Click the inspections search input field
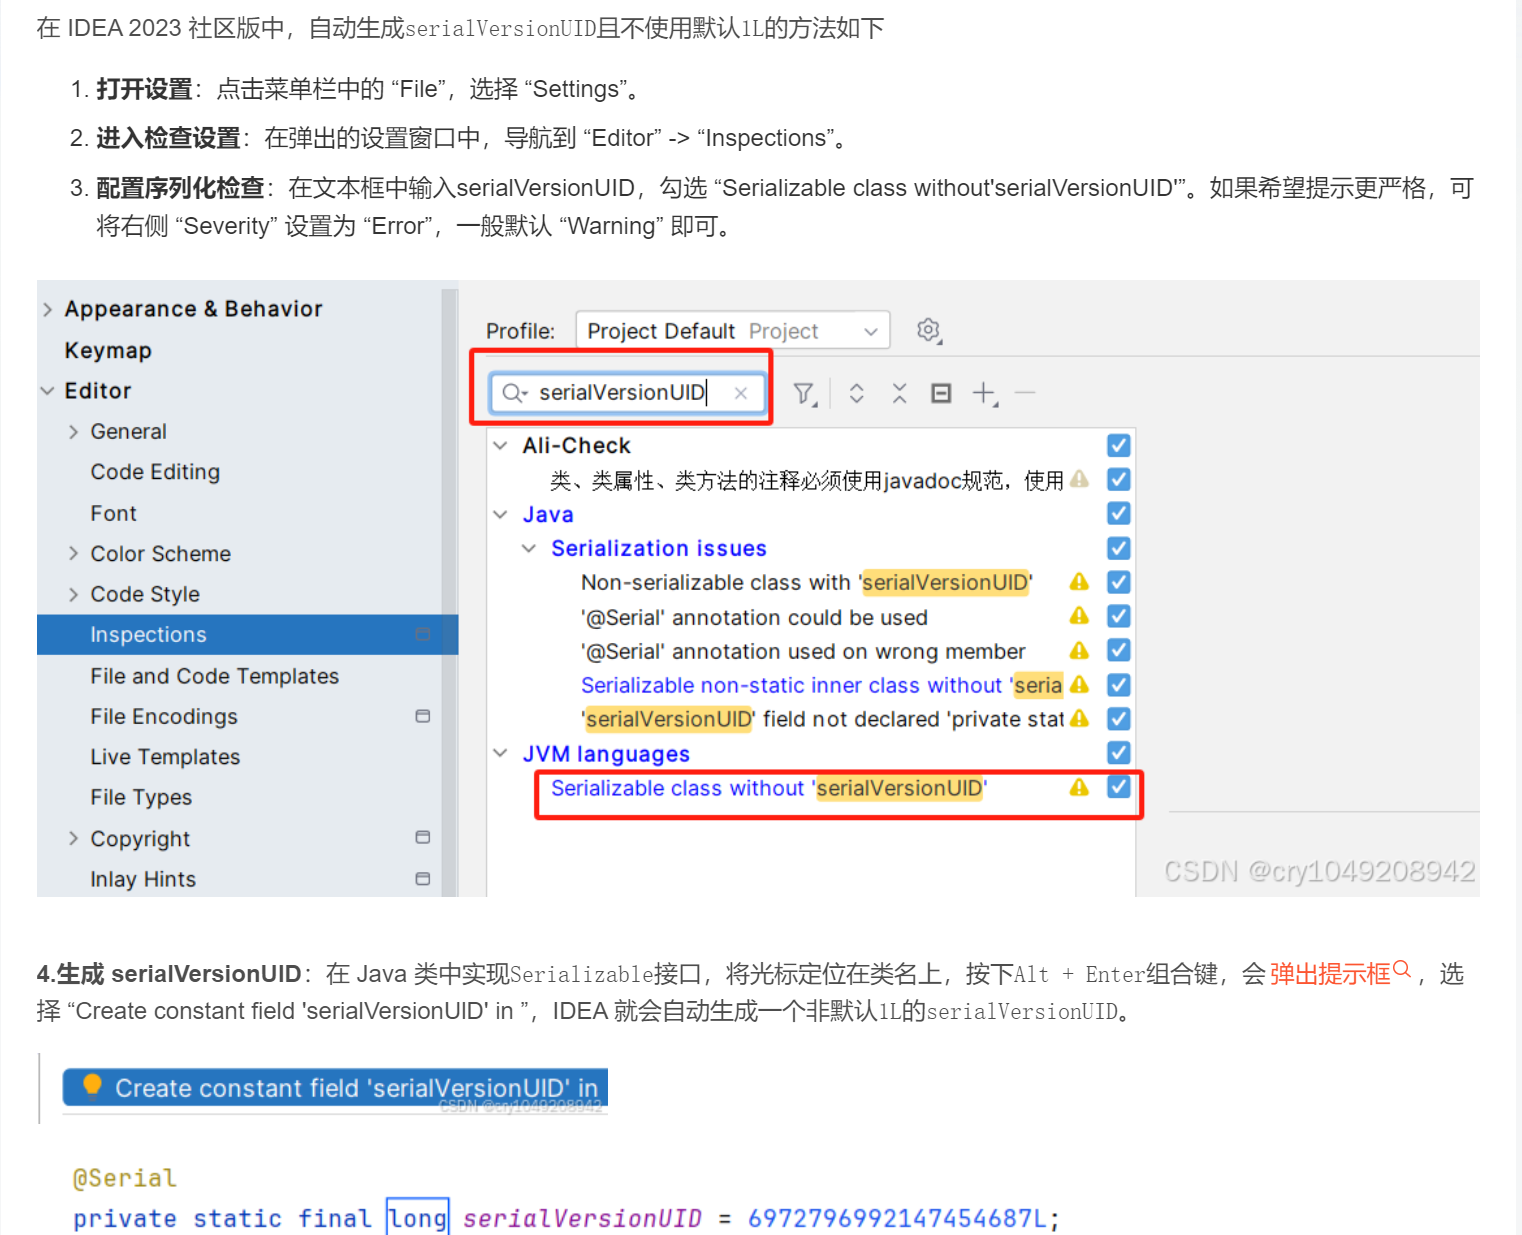Screen dimensions: 1522x1235 click(627, 393)
